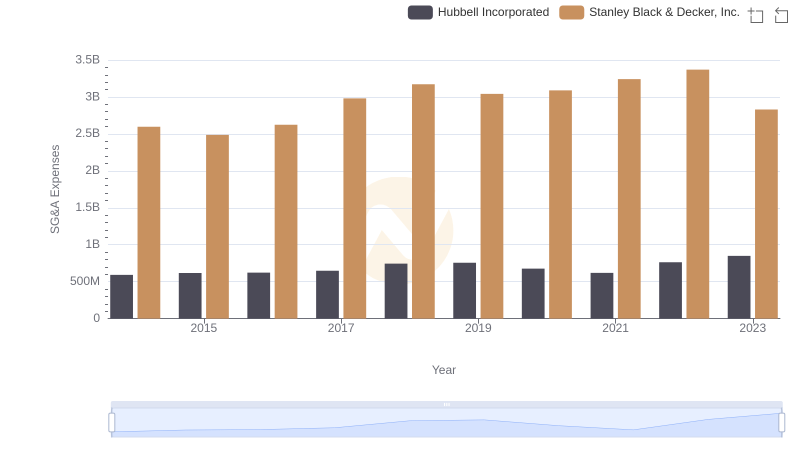Viewport: 800px width, 461px height.
Task: Click Hubbell Incorporated dark legend swatch
Action: pyautogui.click(x=420, y=12)
